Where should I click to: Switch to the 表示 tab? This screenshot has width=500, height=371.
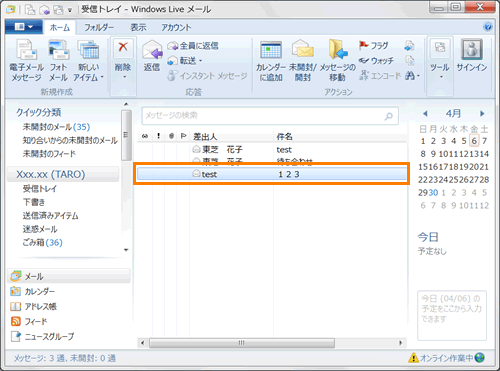[x=138, y=27]
